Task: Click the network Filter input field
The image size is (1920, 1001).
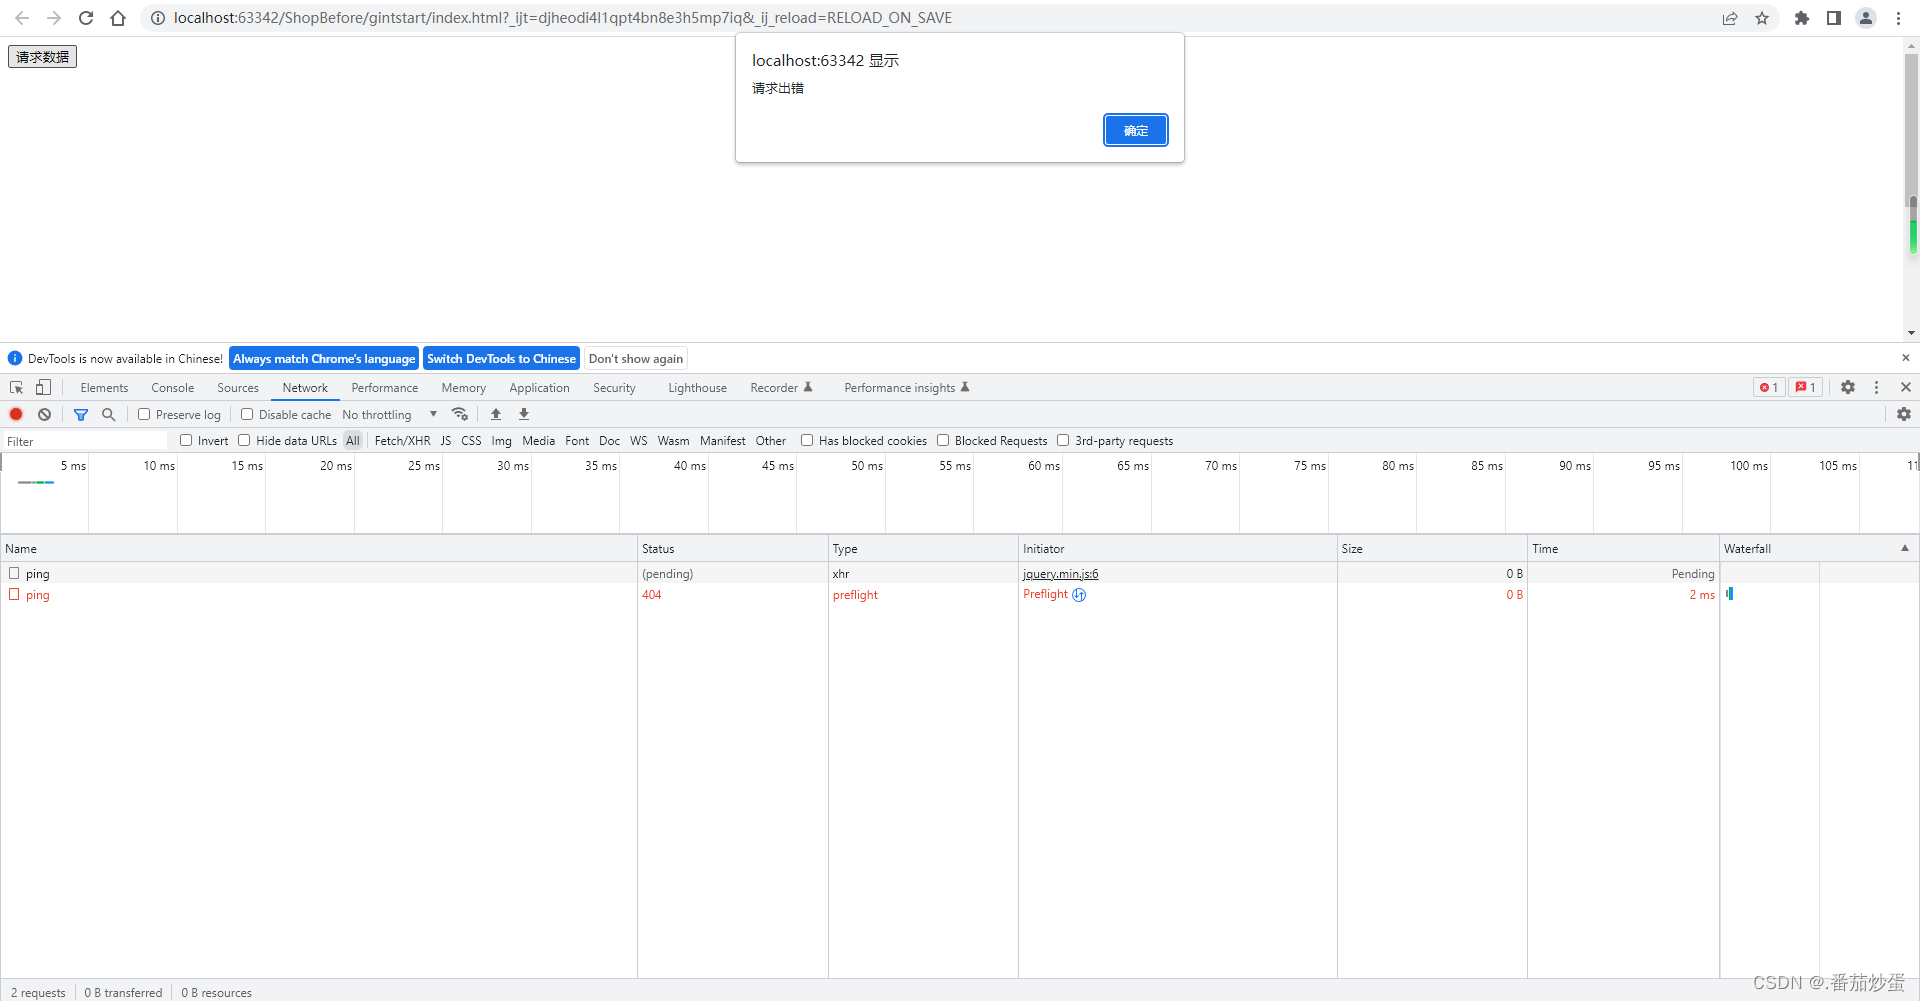Action: point(85,441)
